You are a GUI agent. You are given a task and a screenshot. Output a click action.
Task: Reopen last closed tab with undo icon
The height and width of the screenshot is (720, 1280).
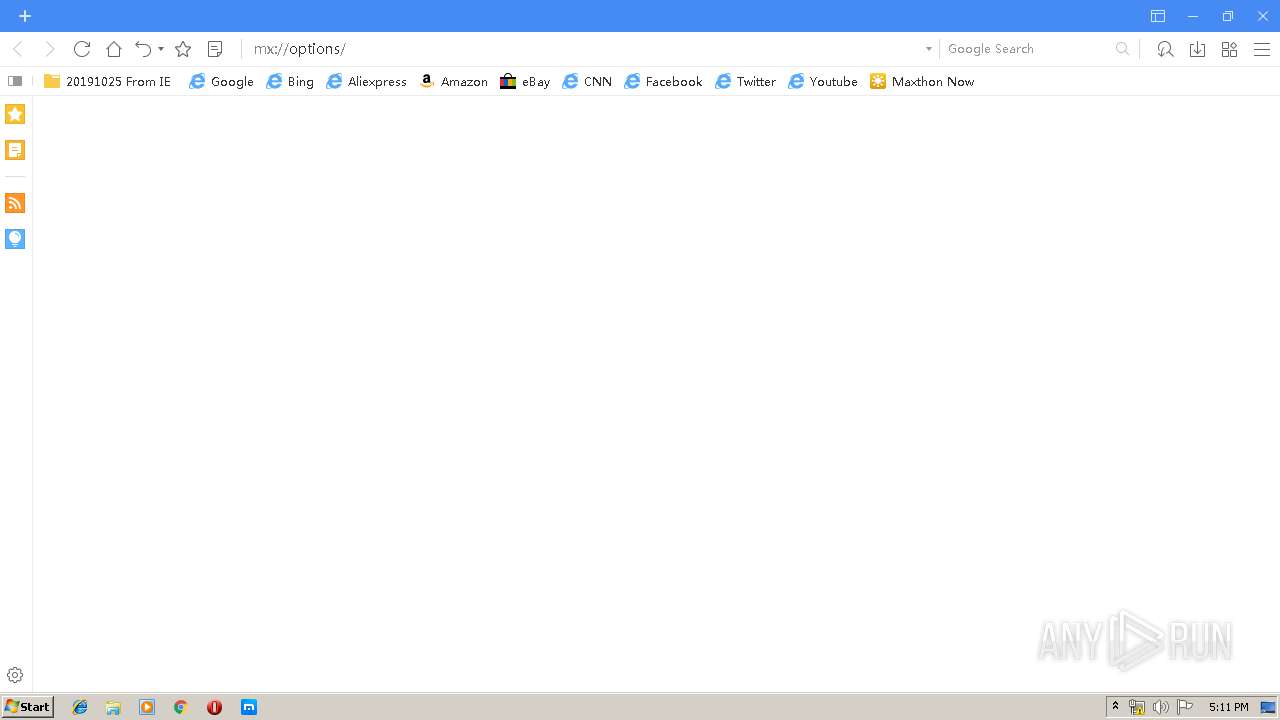[143, 49]
